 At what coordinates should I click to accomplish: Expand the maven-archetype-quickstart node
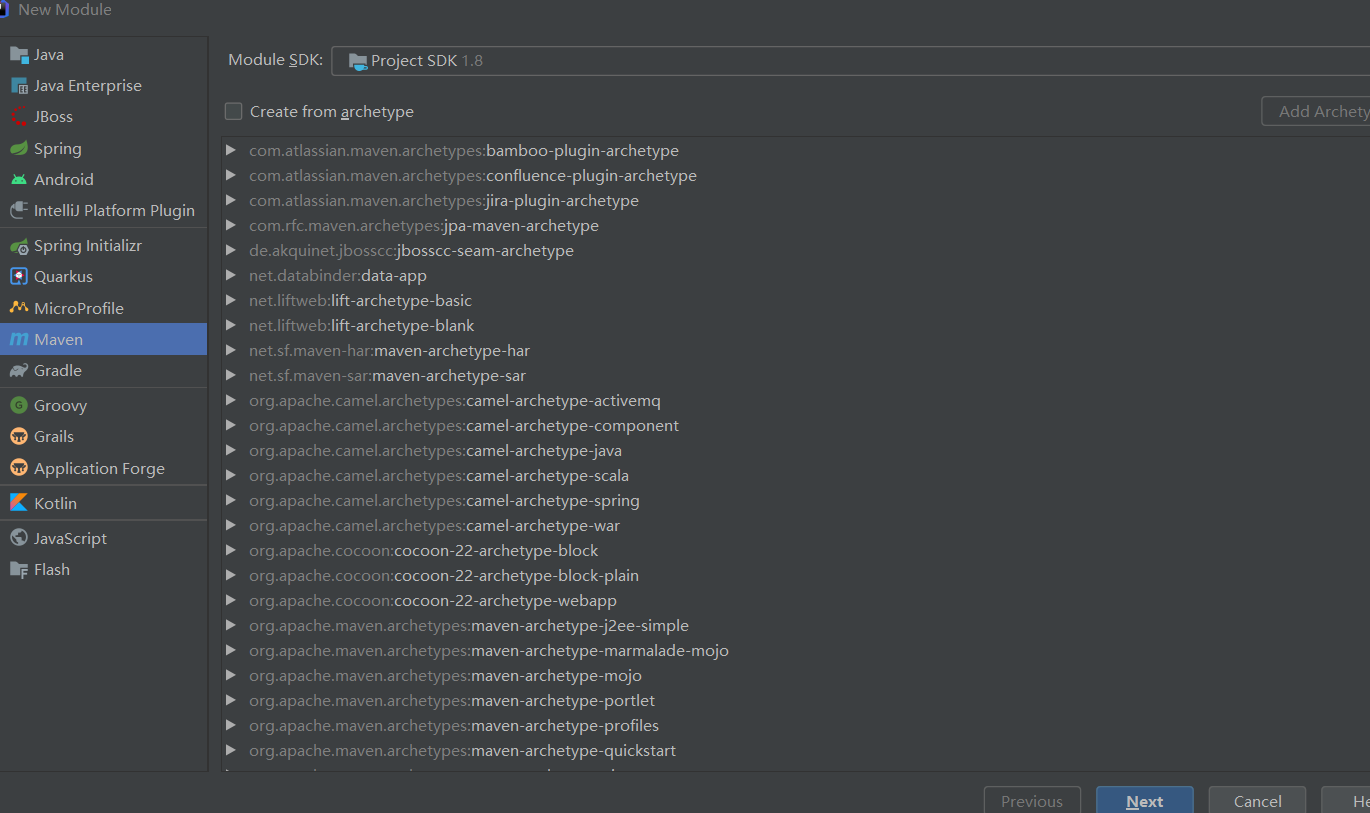(x=231, y=750)
